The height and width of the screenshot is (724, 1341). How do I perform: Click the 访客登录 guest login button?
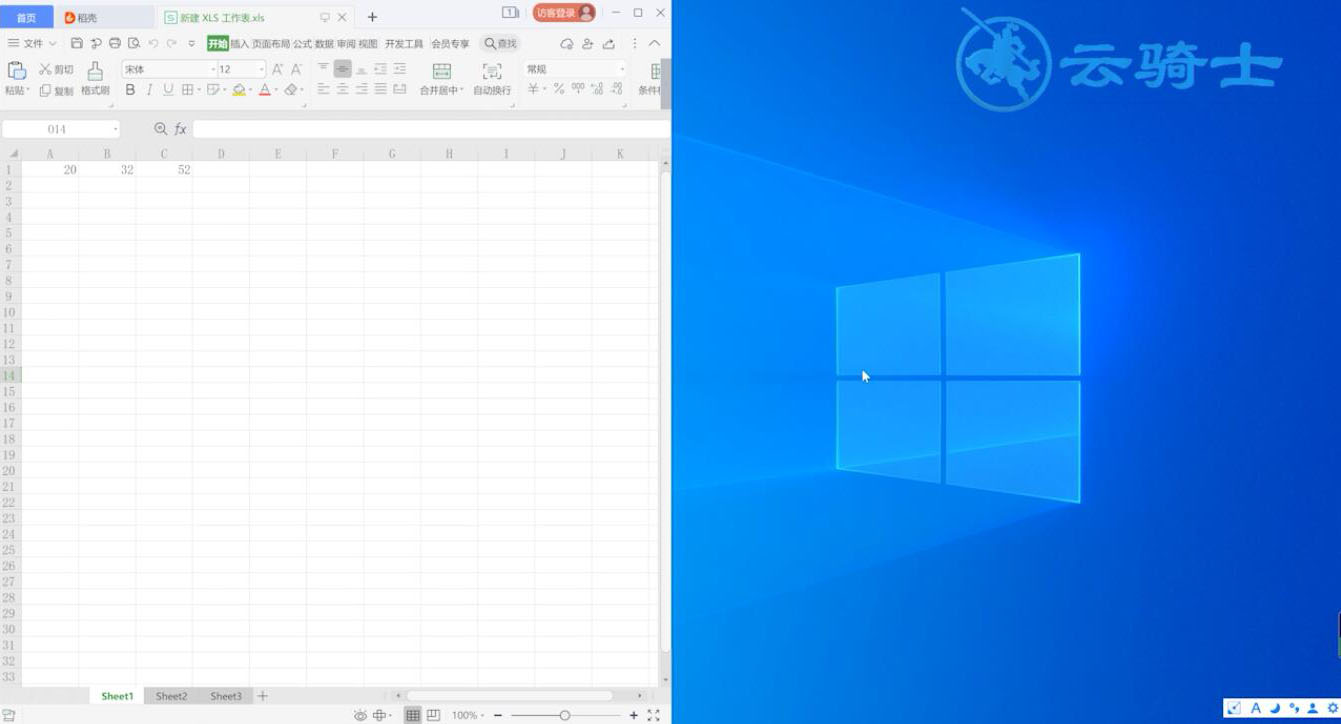[x=564, y=13]
